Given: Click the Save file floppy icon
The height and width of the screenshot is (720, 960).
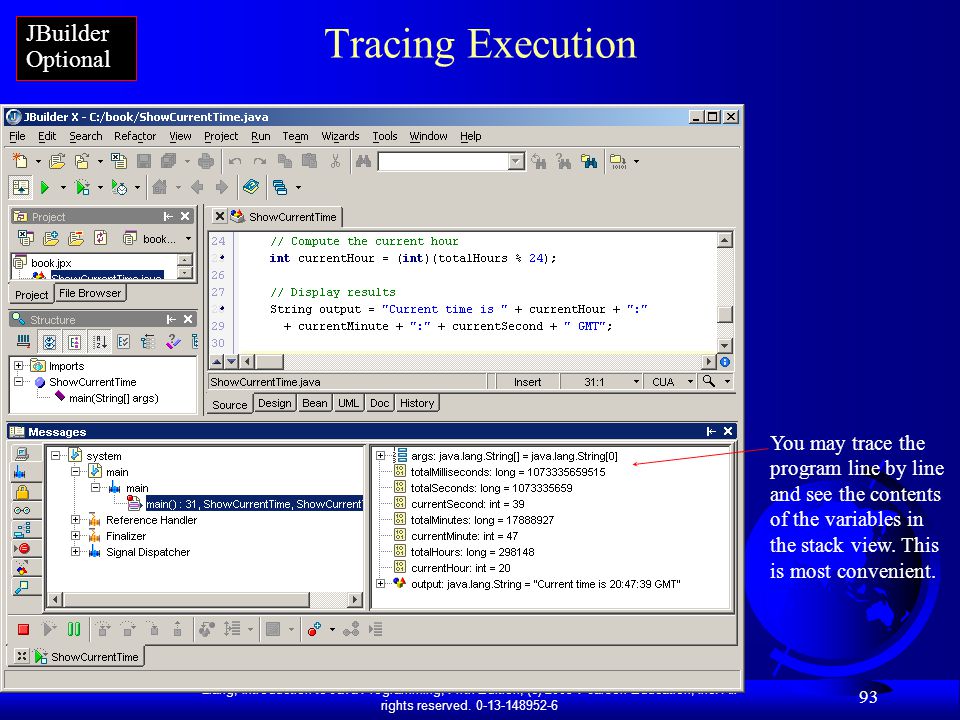Looking at the screenshot, I should click(x=144, y=161).
